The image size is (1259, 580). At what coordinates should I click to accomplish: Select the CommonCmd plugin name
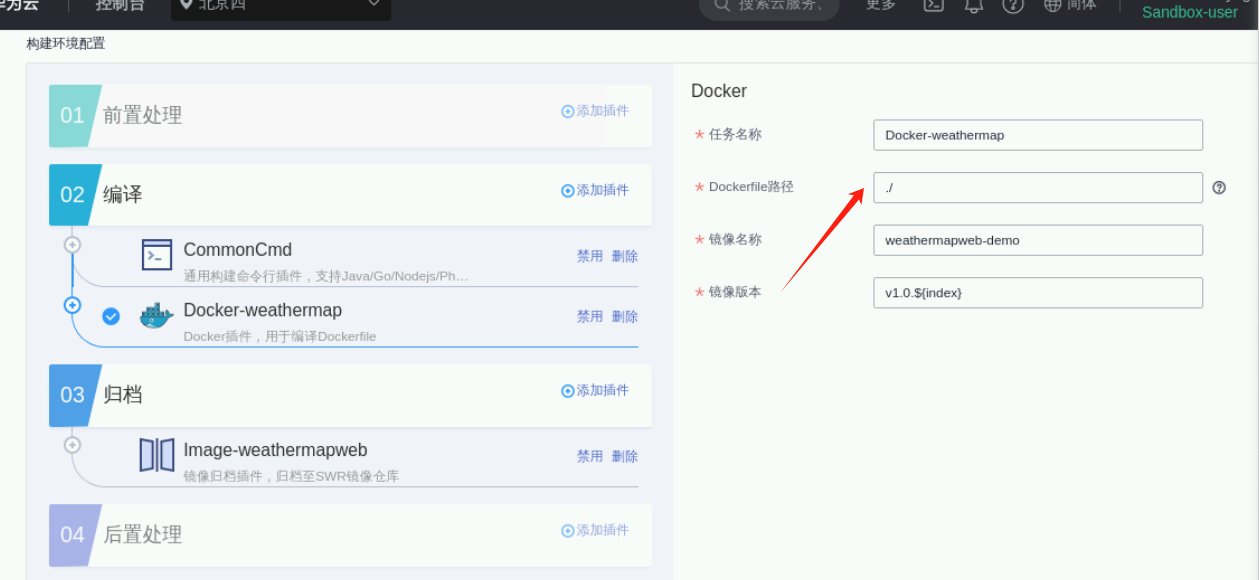point(238,250)
